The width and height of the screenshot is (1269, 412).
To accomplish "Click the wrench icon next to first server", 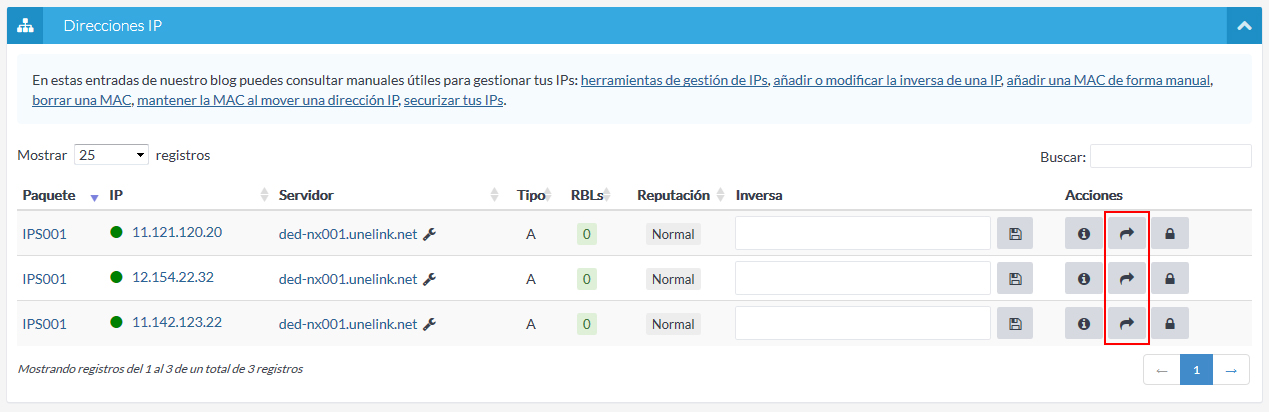I will (430, 234).
